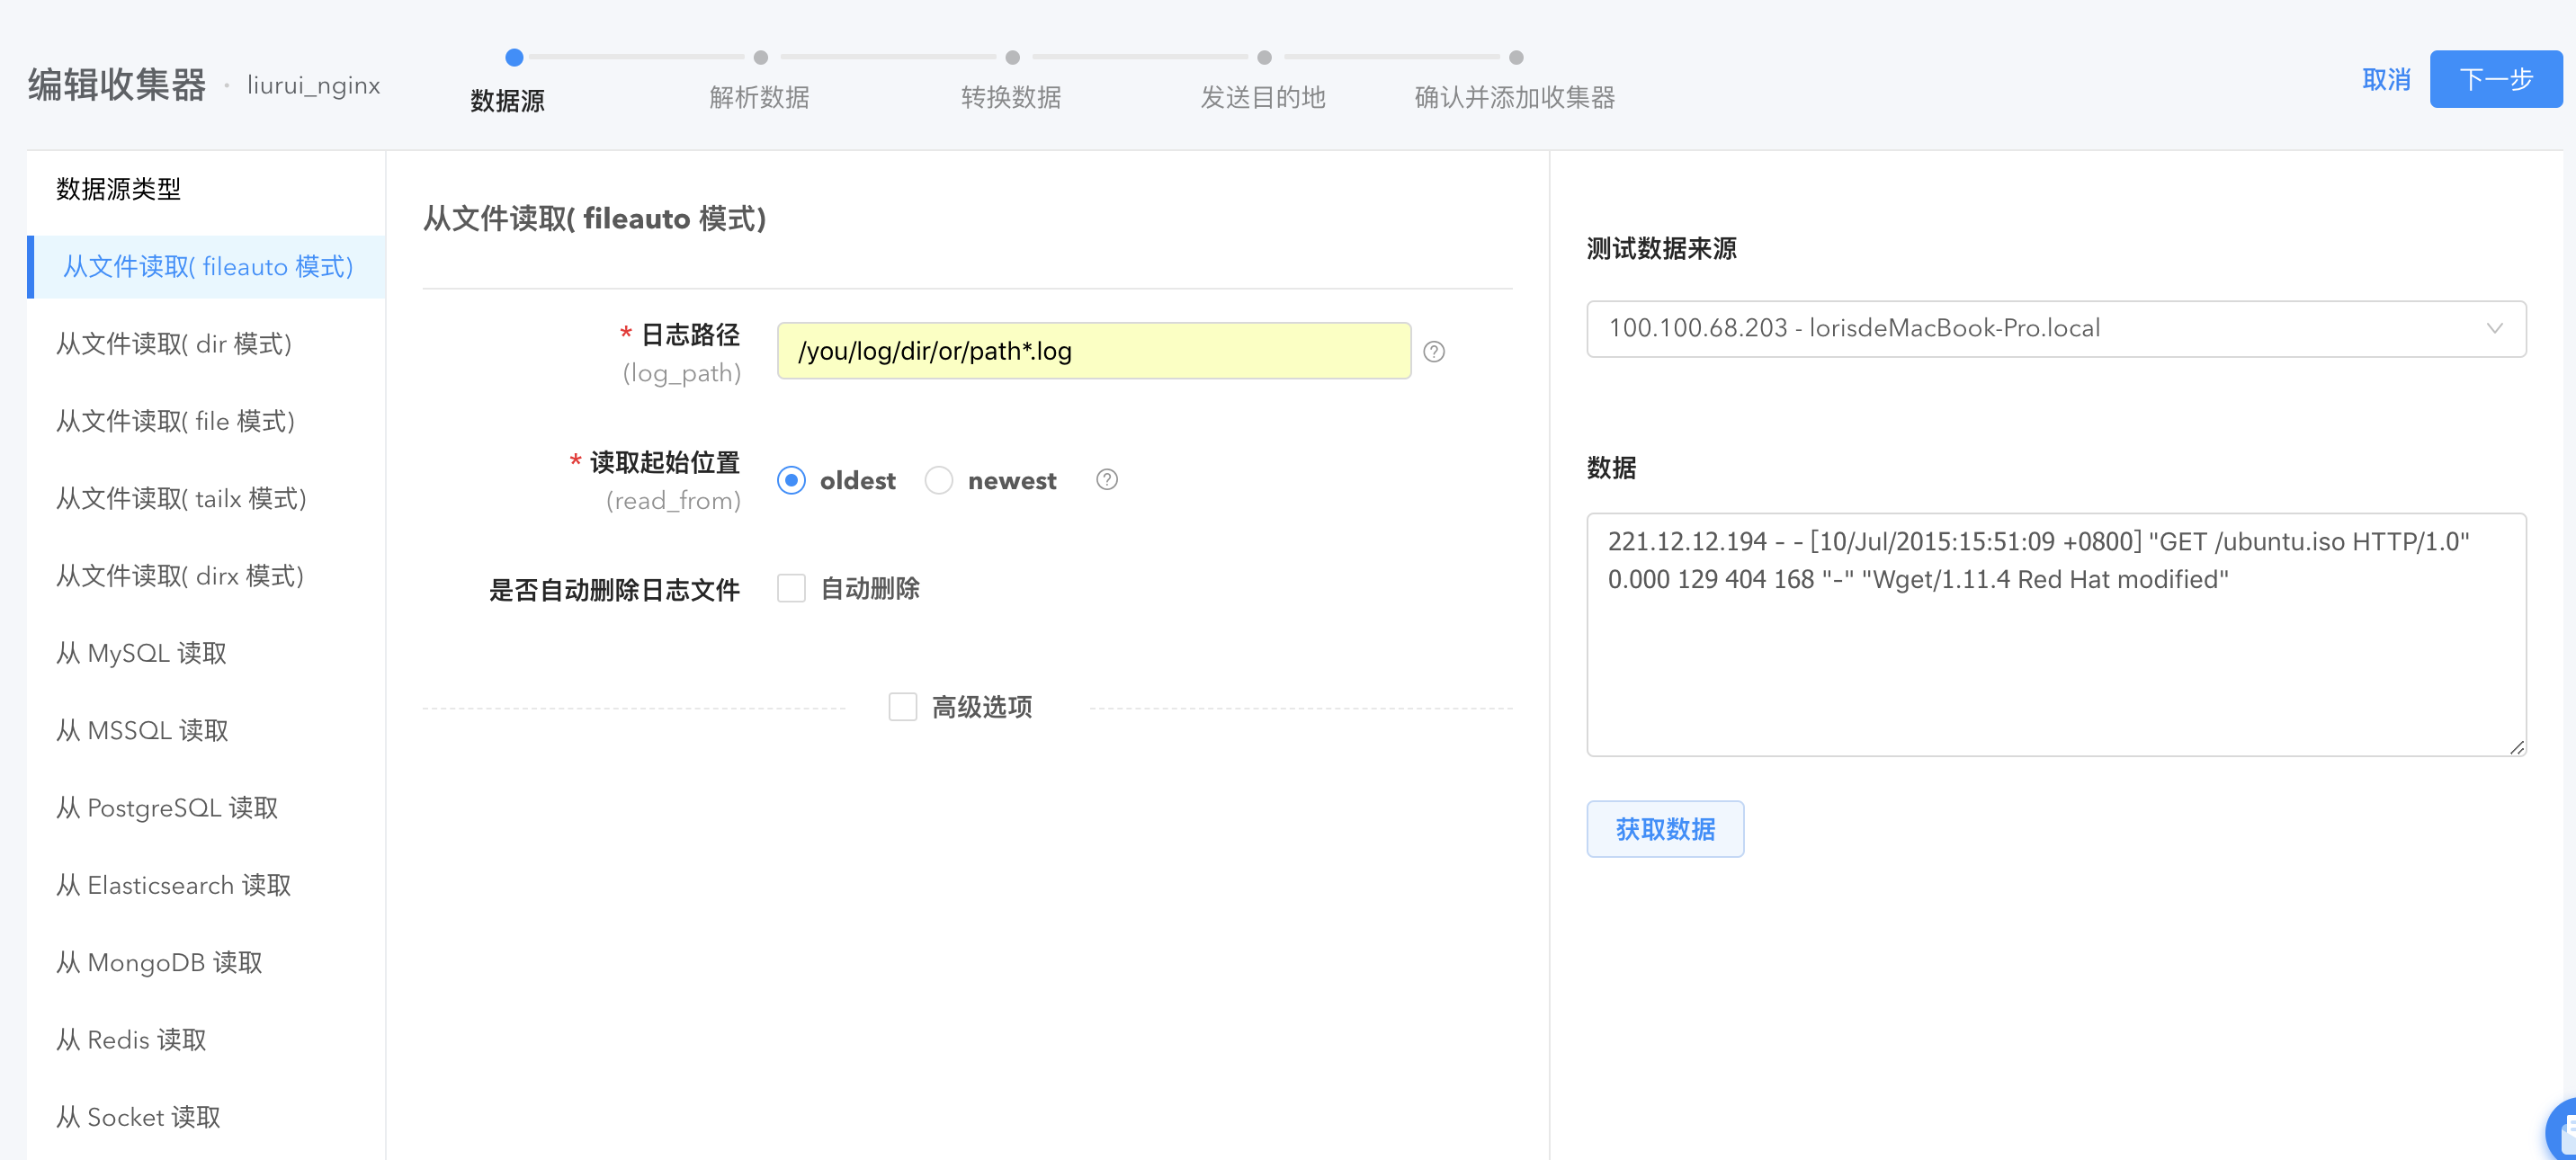
Task: Click the (log_path) parameter label
Action: point(681,373)
